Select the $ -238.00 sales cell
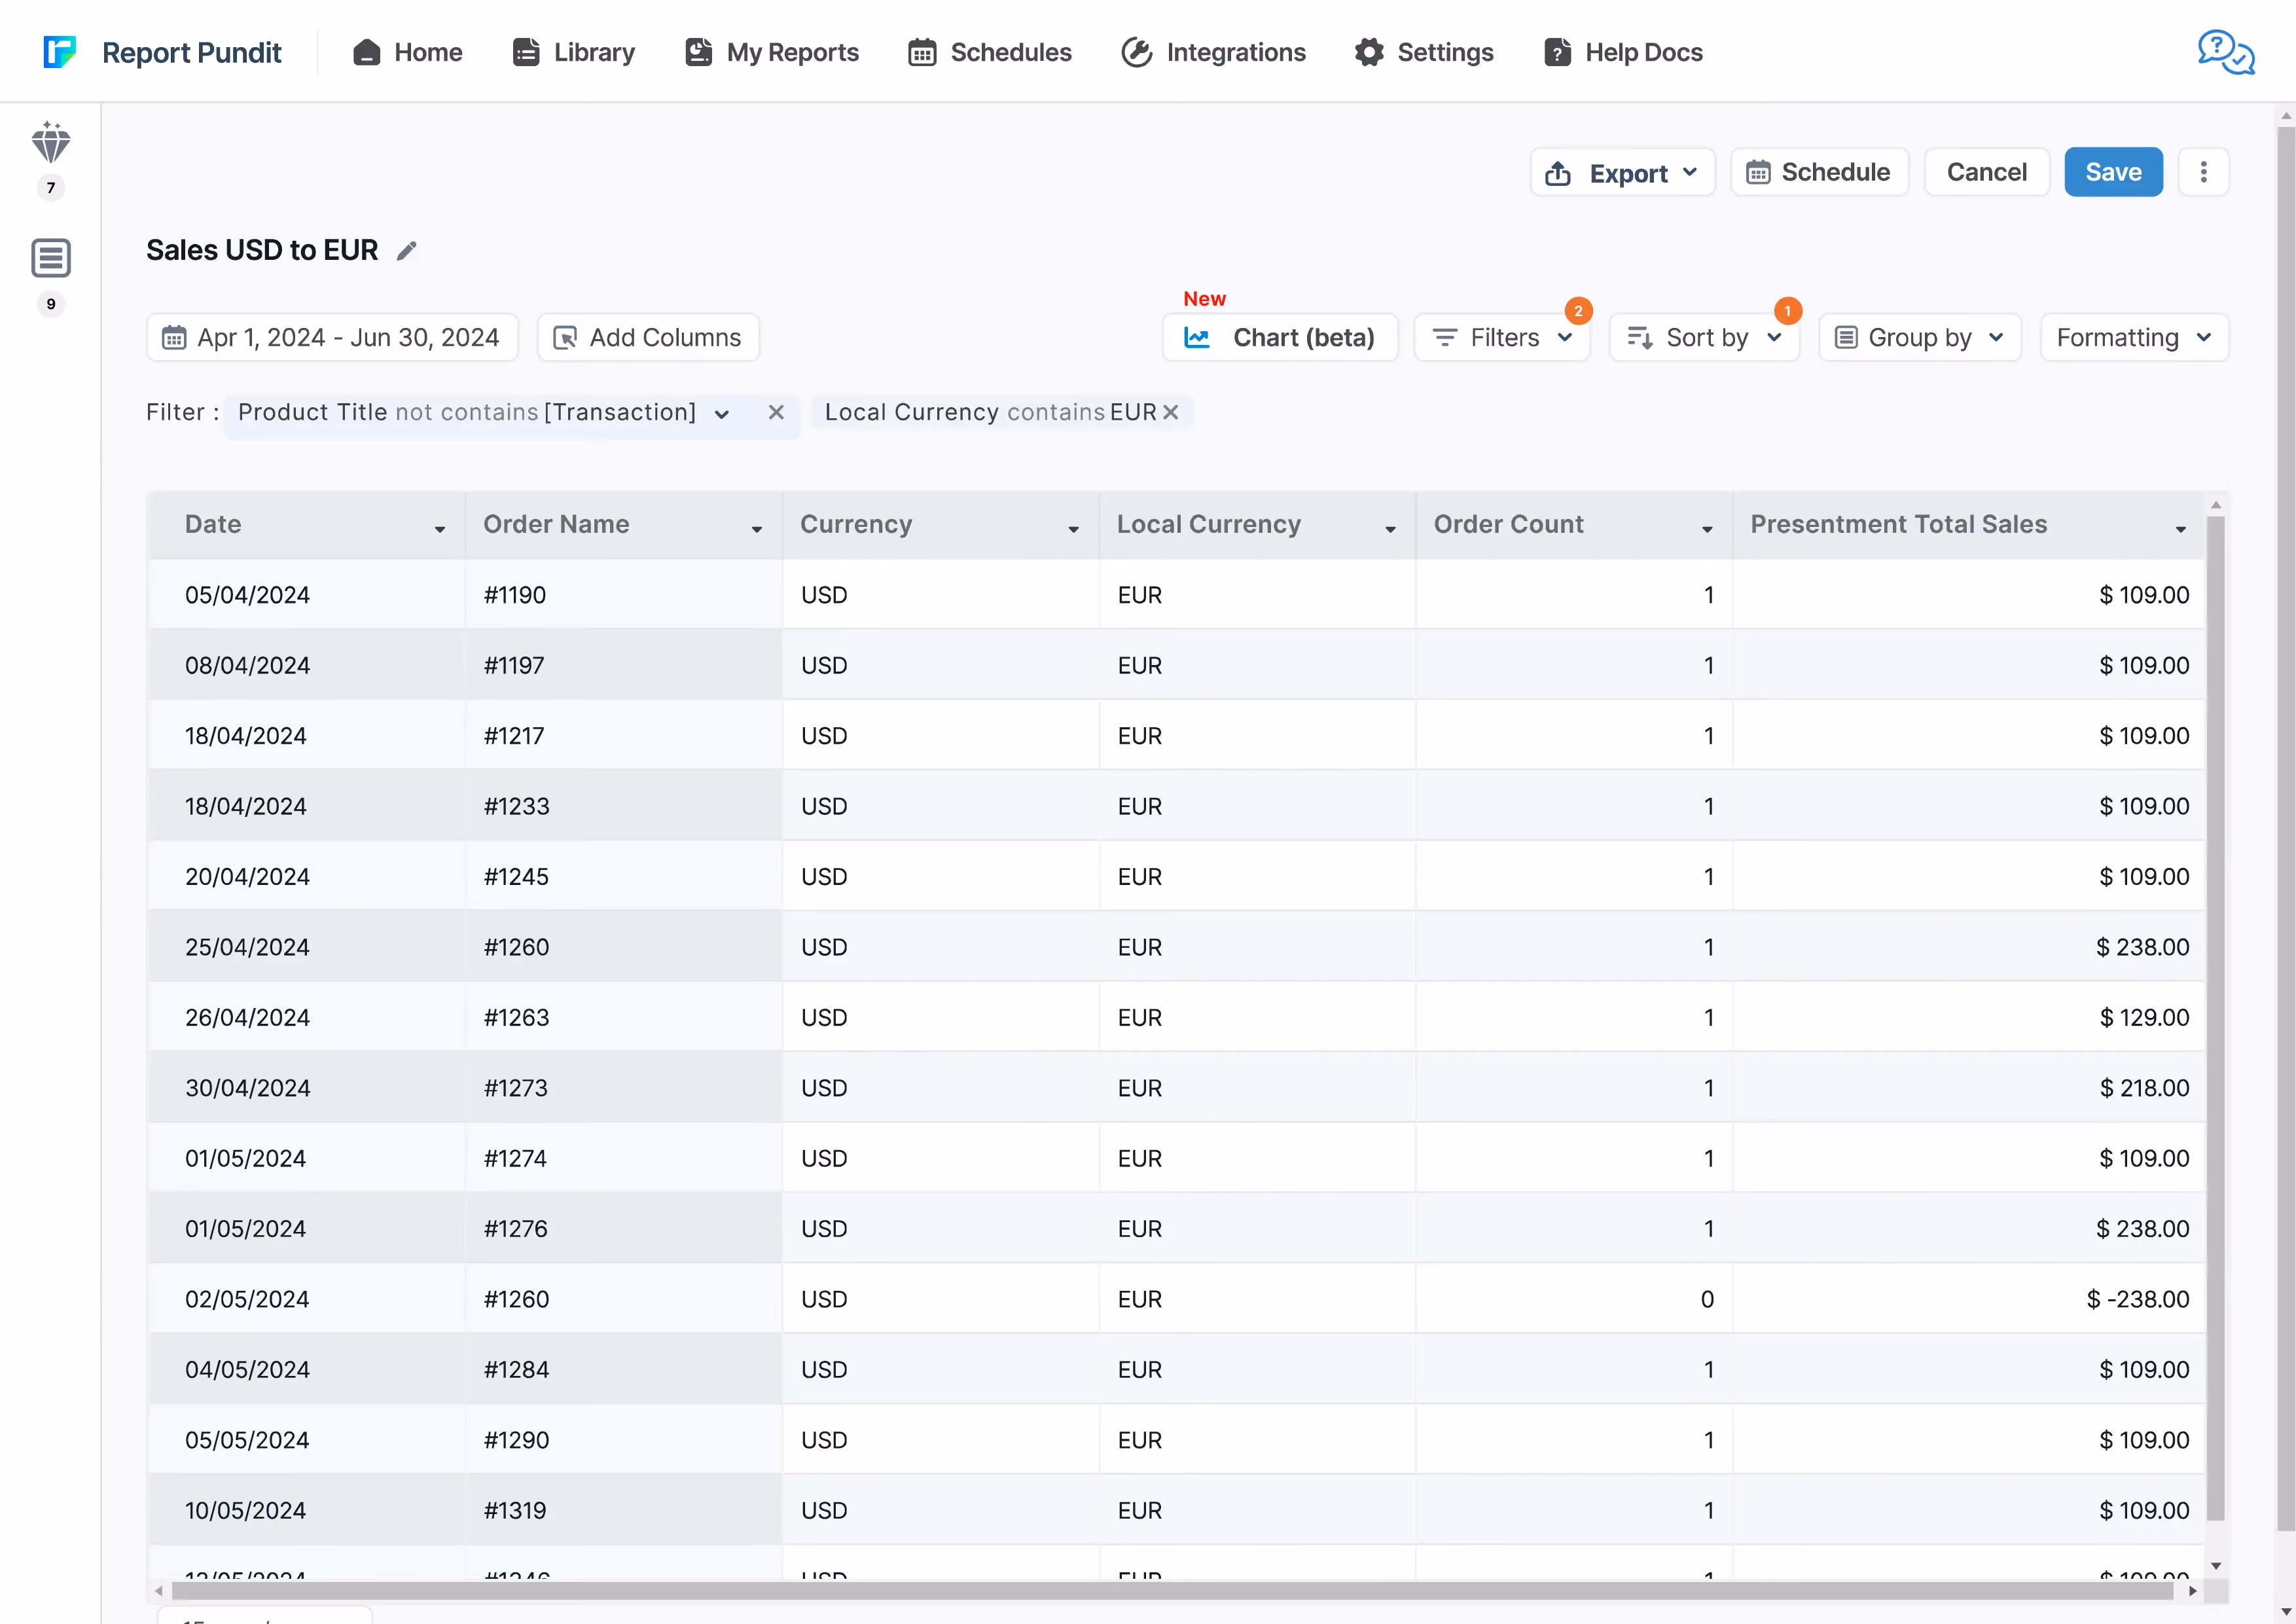Screen dimensions: 2296x1624 1968,1299
